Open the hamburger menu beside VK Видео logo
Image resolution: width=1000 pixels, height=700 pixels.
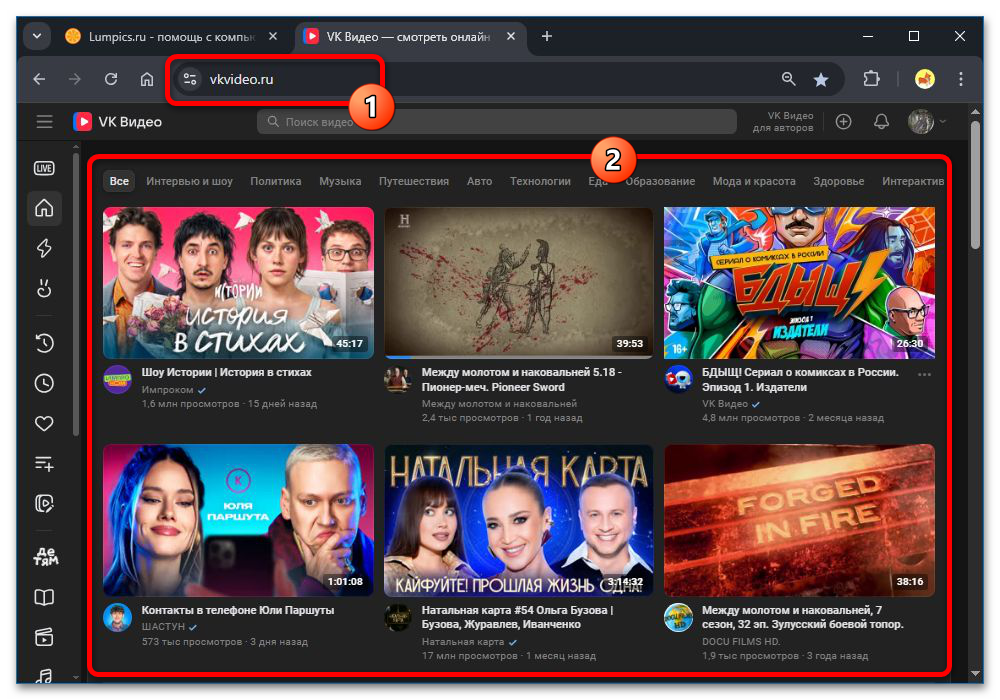(x=44, y=122)
